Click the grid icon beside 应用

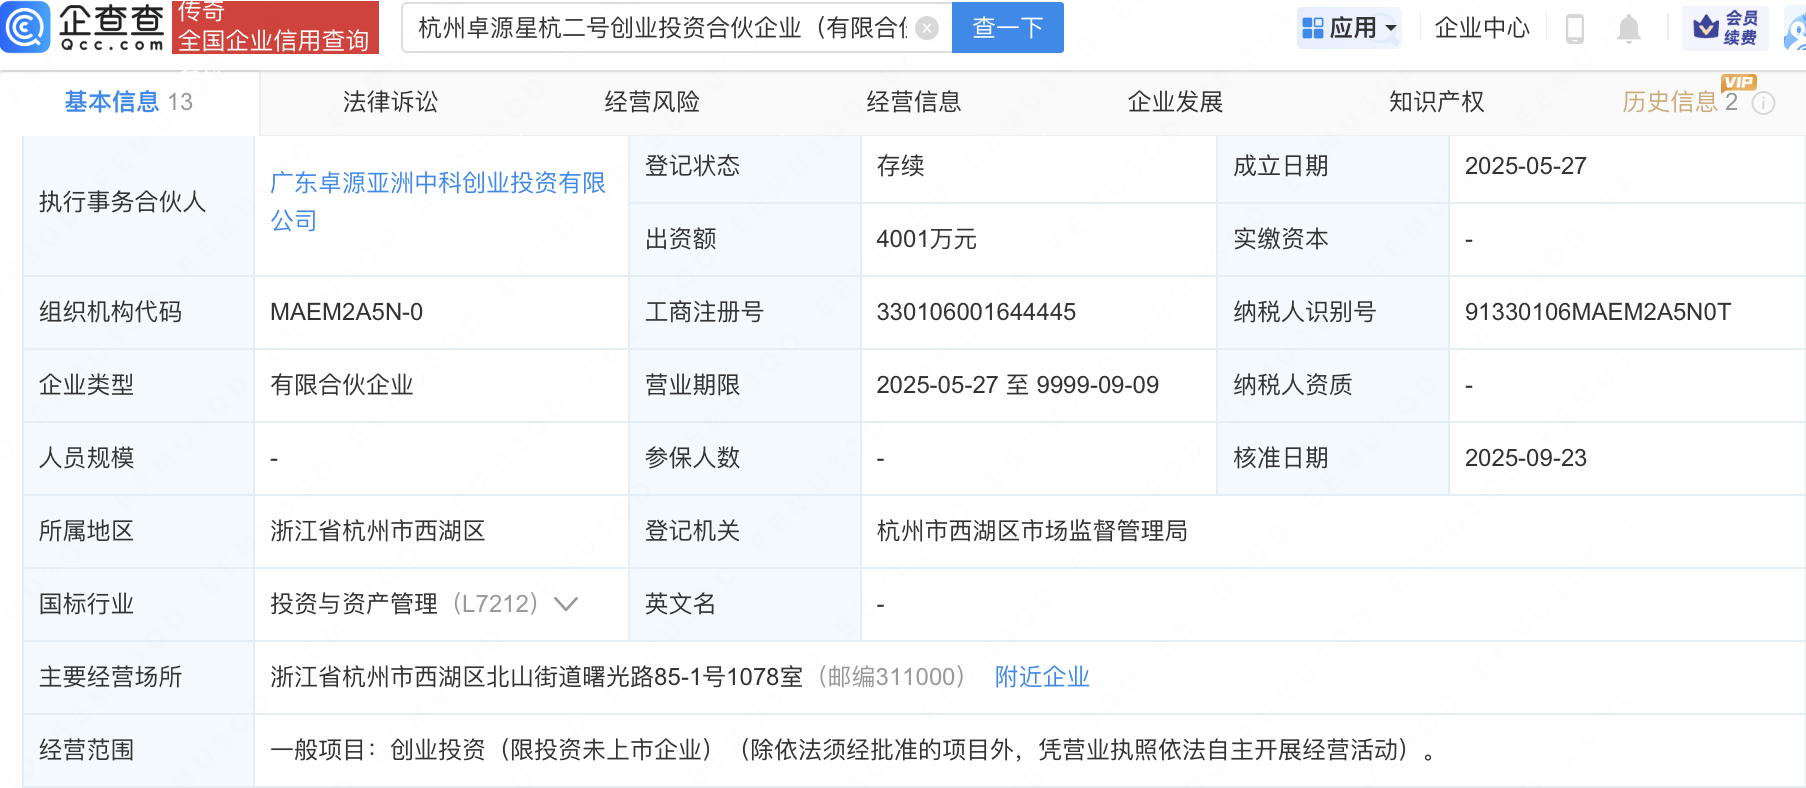pyautogui.click(x=1312, y=28)
